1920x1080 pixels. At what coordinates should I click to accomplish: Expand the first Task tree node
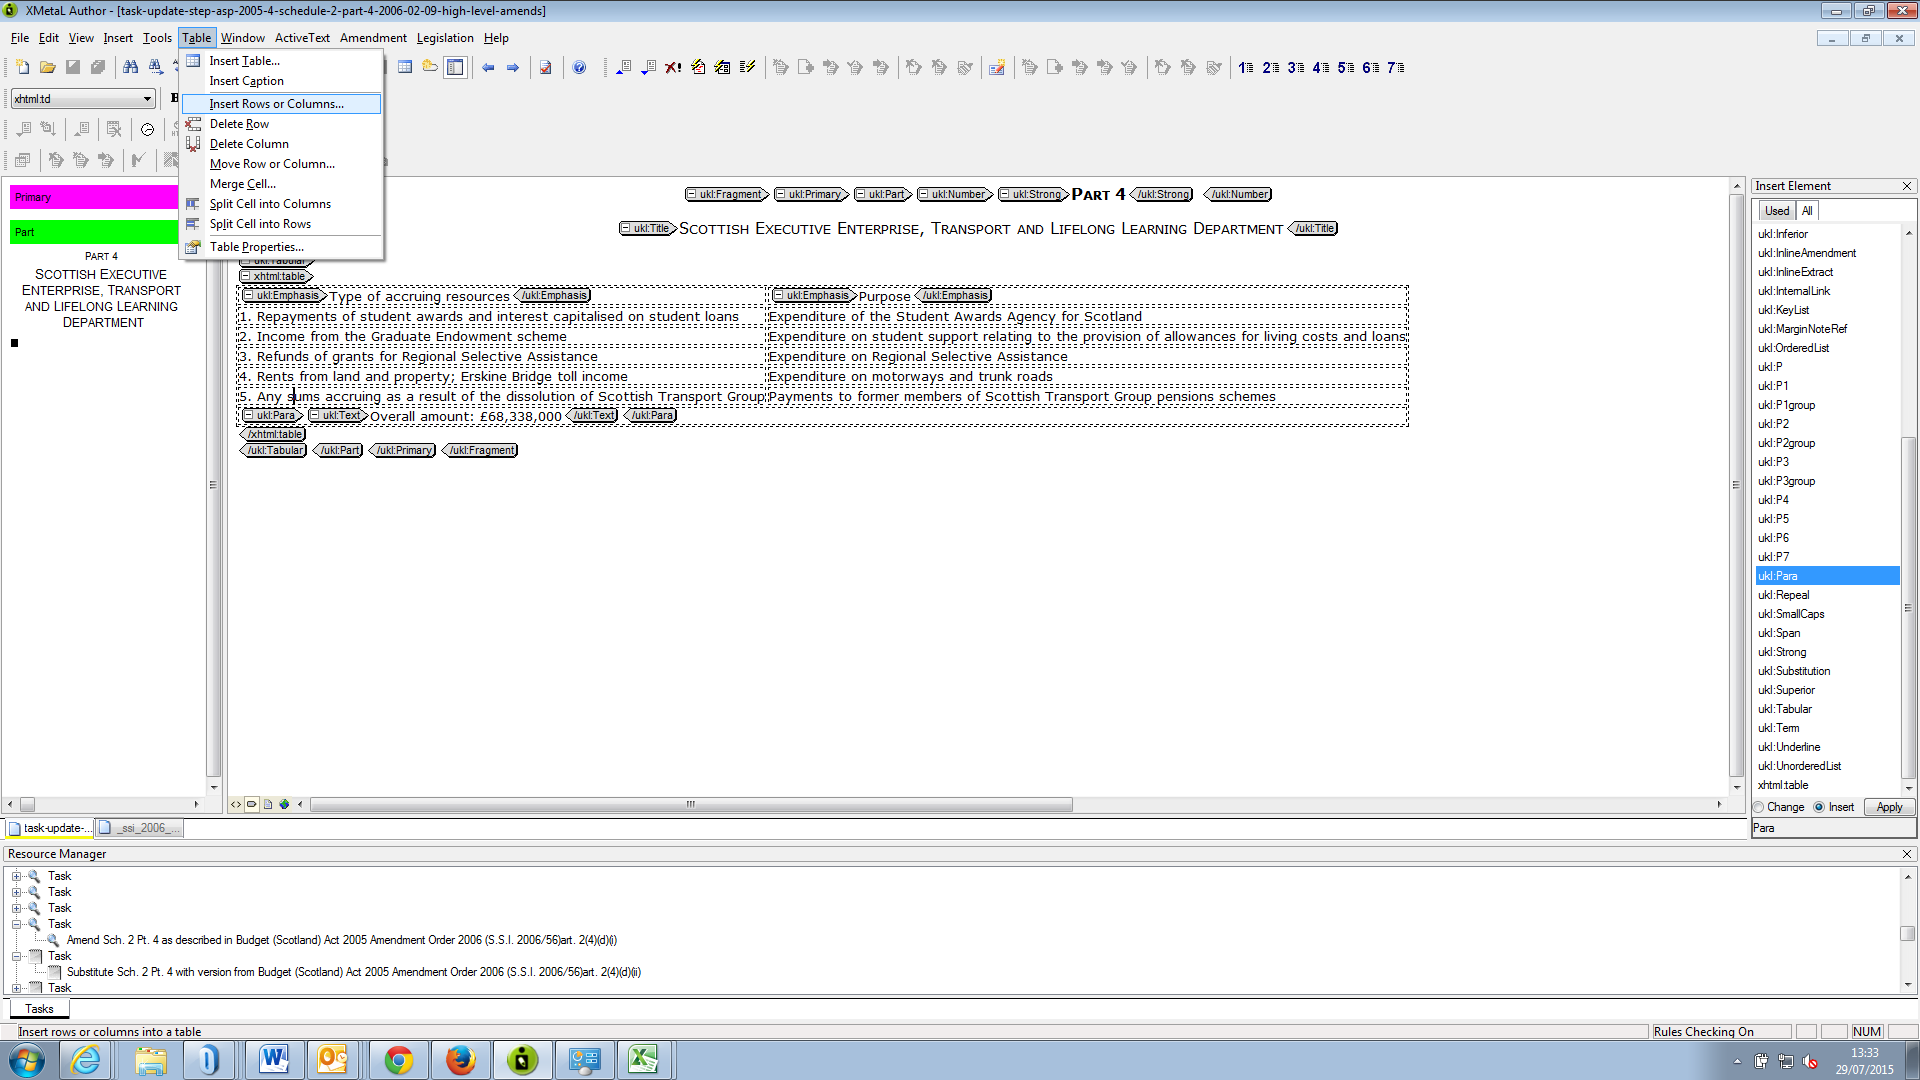pyautogui.click(x=16, y=876)
